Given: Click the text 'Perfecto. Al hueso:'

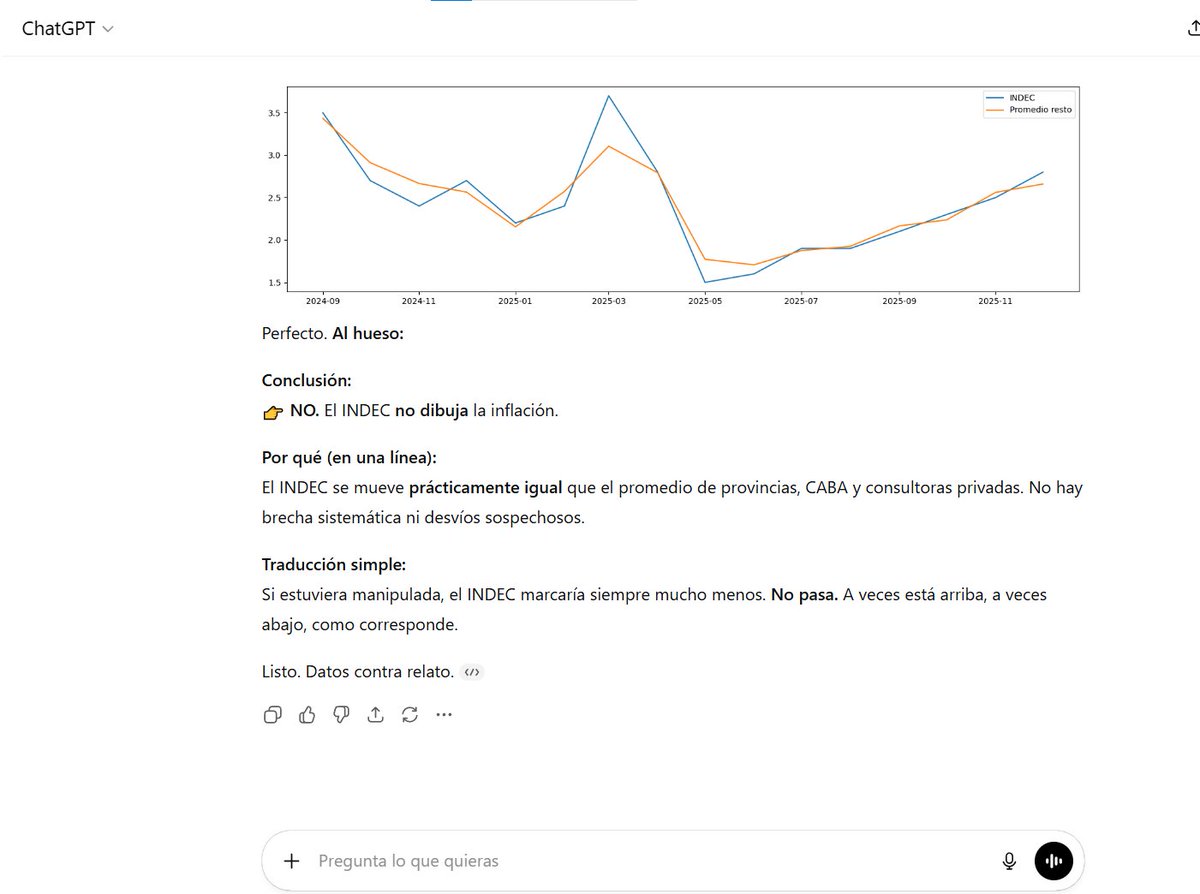Looking at the screenshot, I should pos(333,333).
